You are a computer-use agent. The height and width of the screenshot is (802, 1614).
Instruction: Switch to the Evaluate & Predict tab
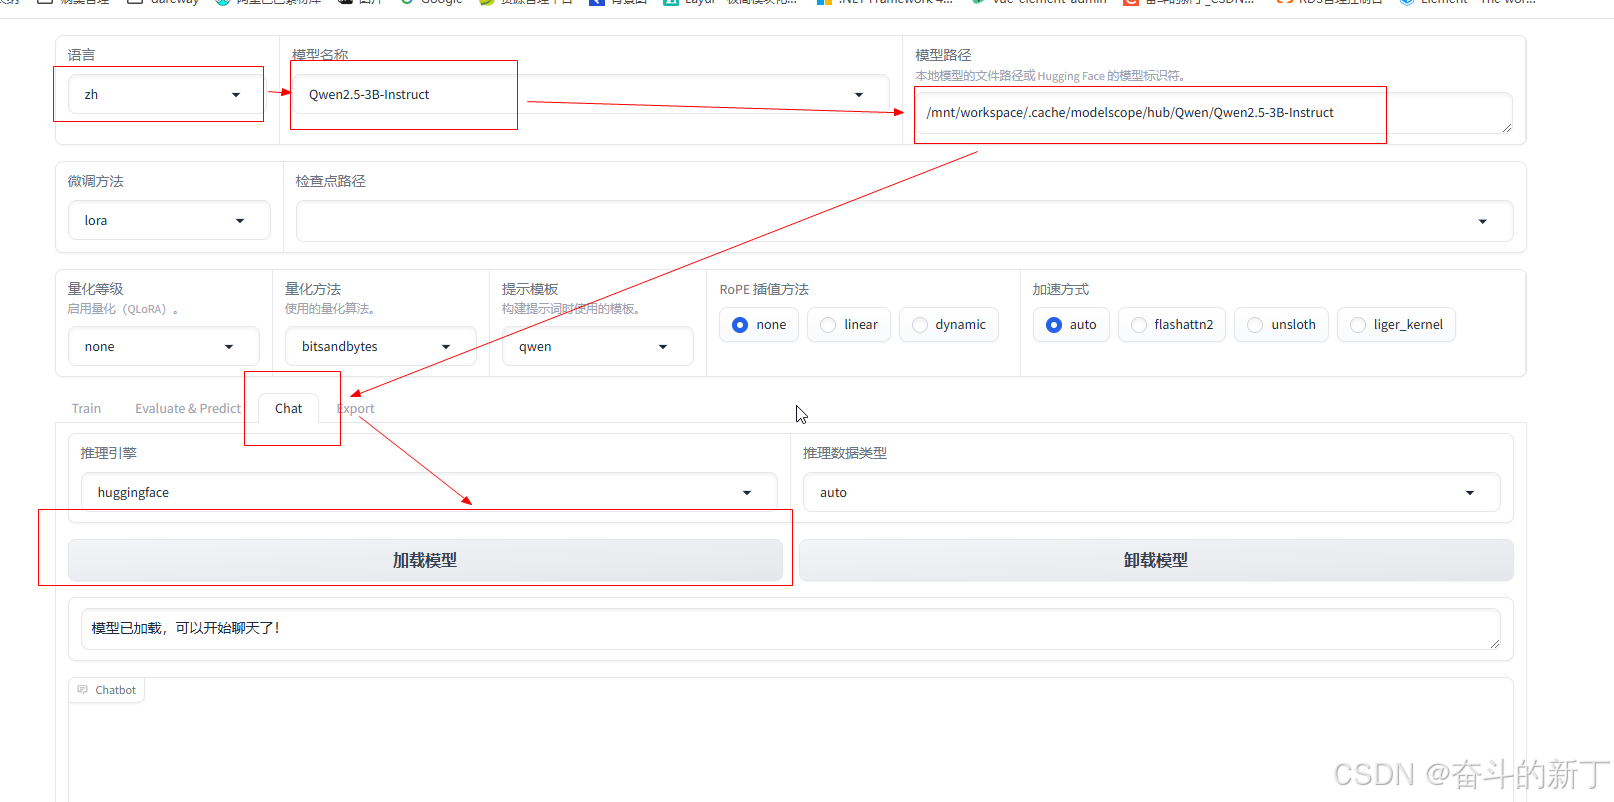188,409
